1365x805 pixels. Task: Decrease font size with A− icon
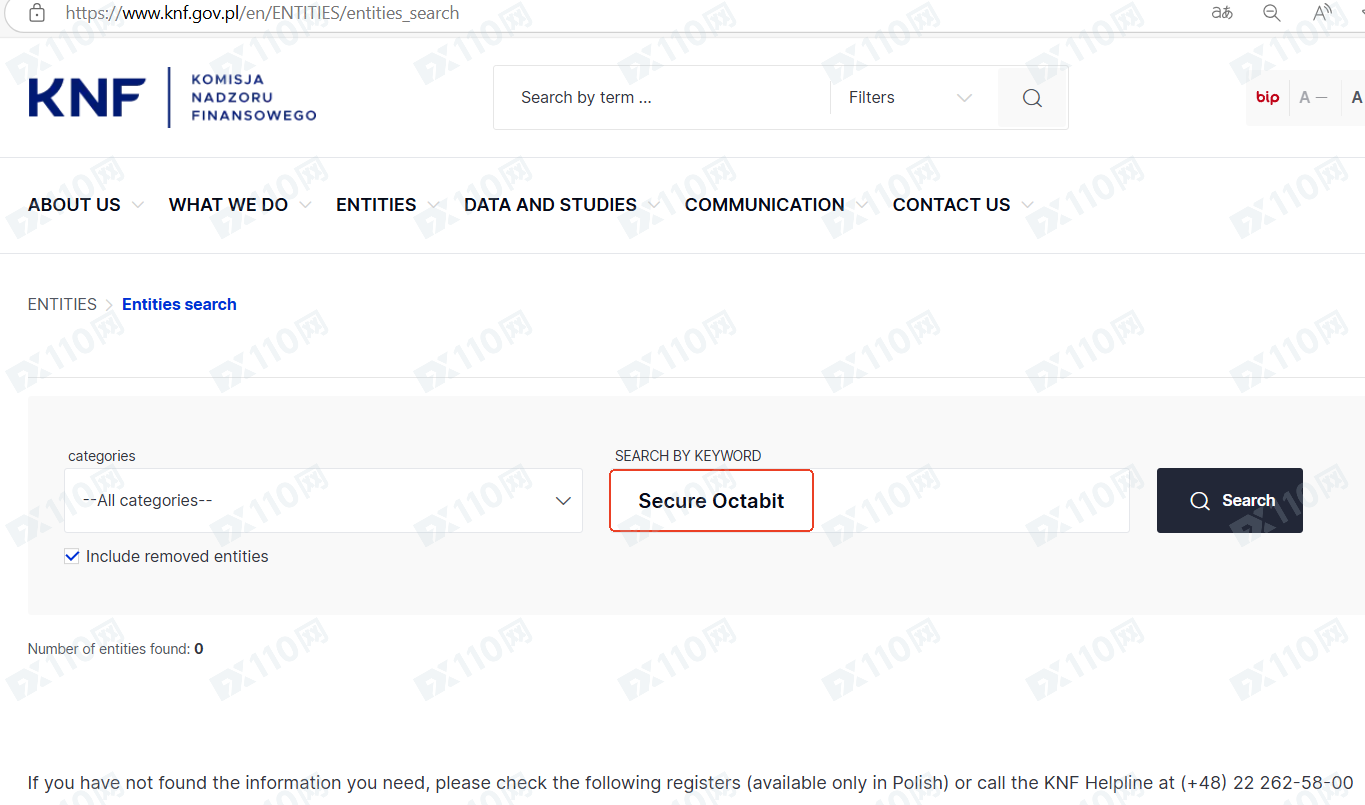(1313, 98)
